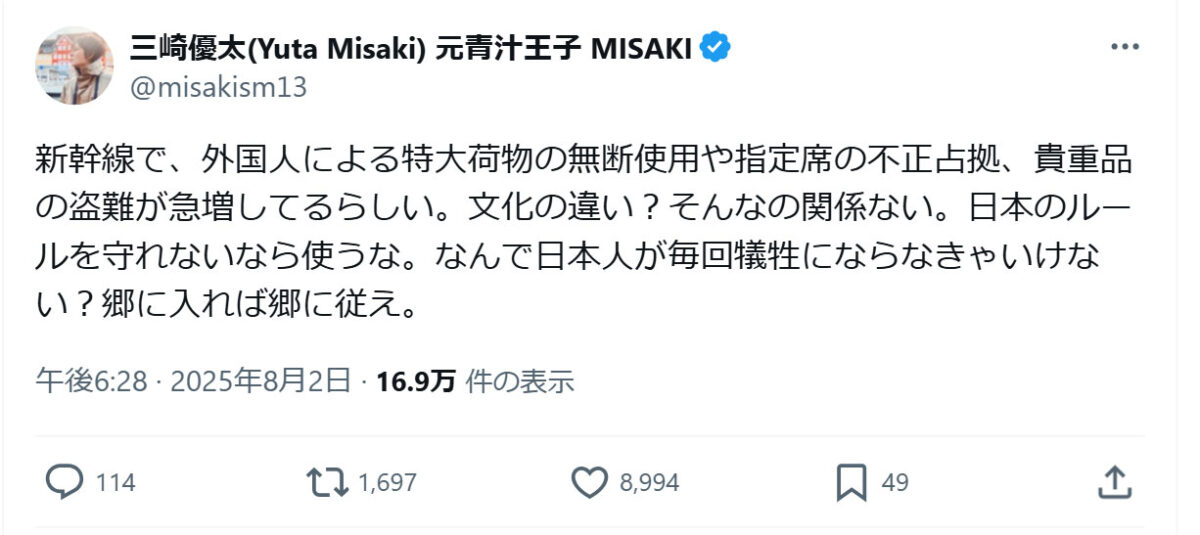Open view stats showing 16.9万
1200x535 pixels.
pyautogui.click(x=416, y=381)
